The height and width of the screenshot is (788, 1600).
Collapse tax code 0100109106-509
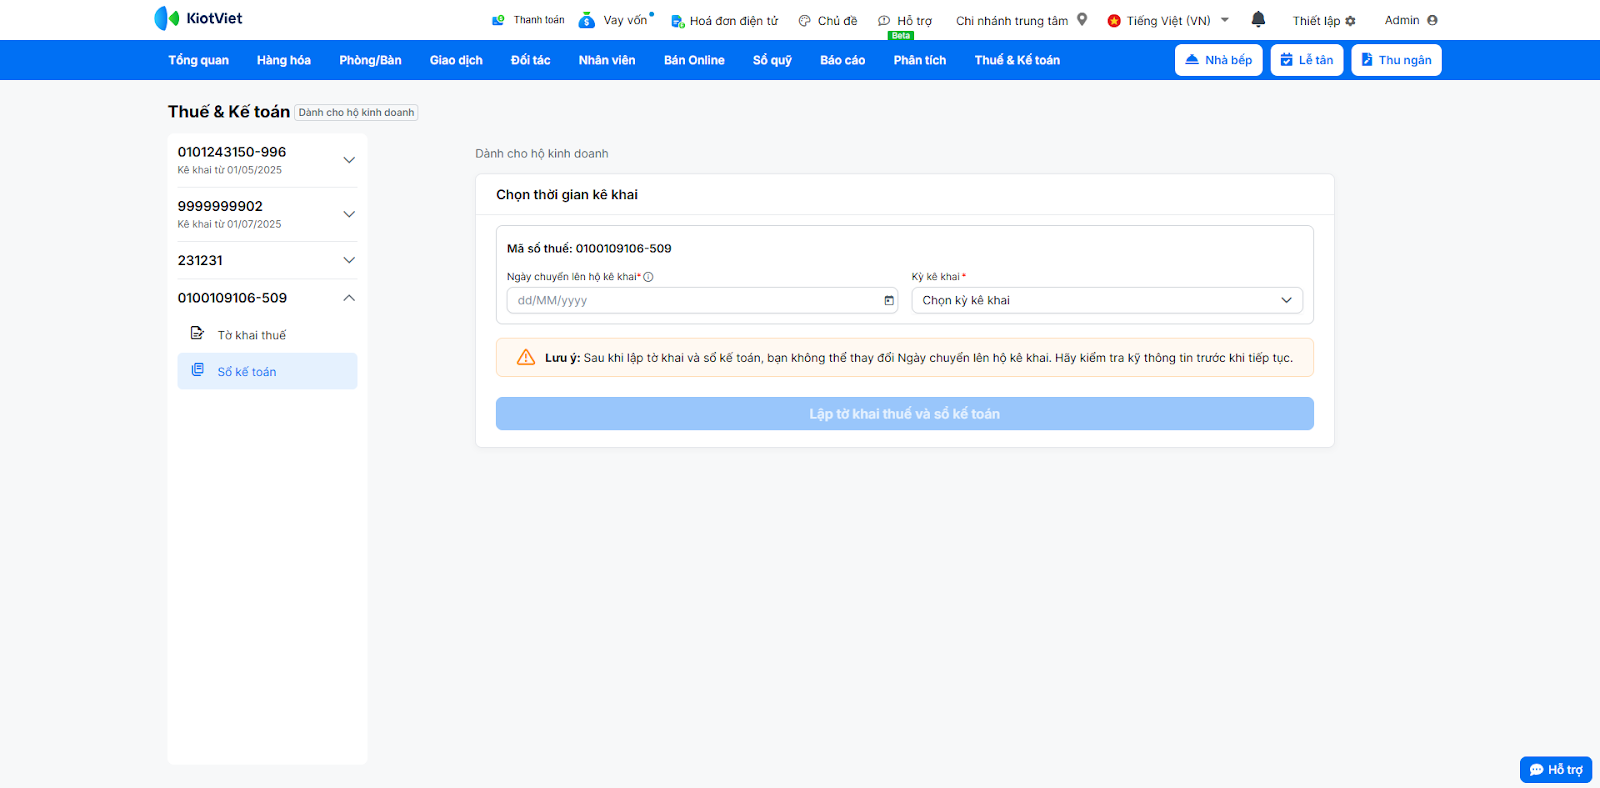click(349, 298)
